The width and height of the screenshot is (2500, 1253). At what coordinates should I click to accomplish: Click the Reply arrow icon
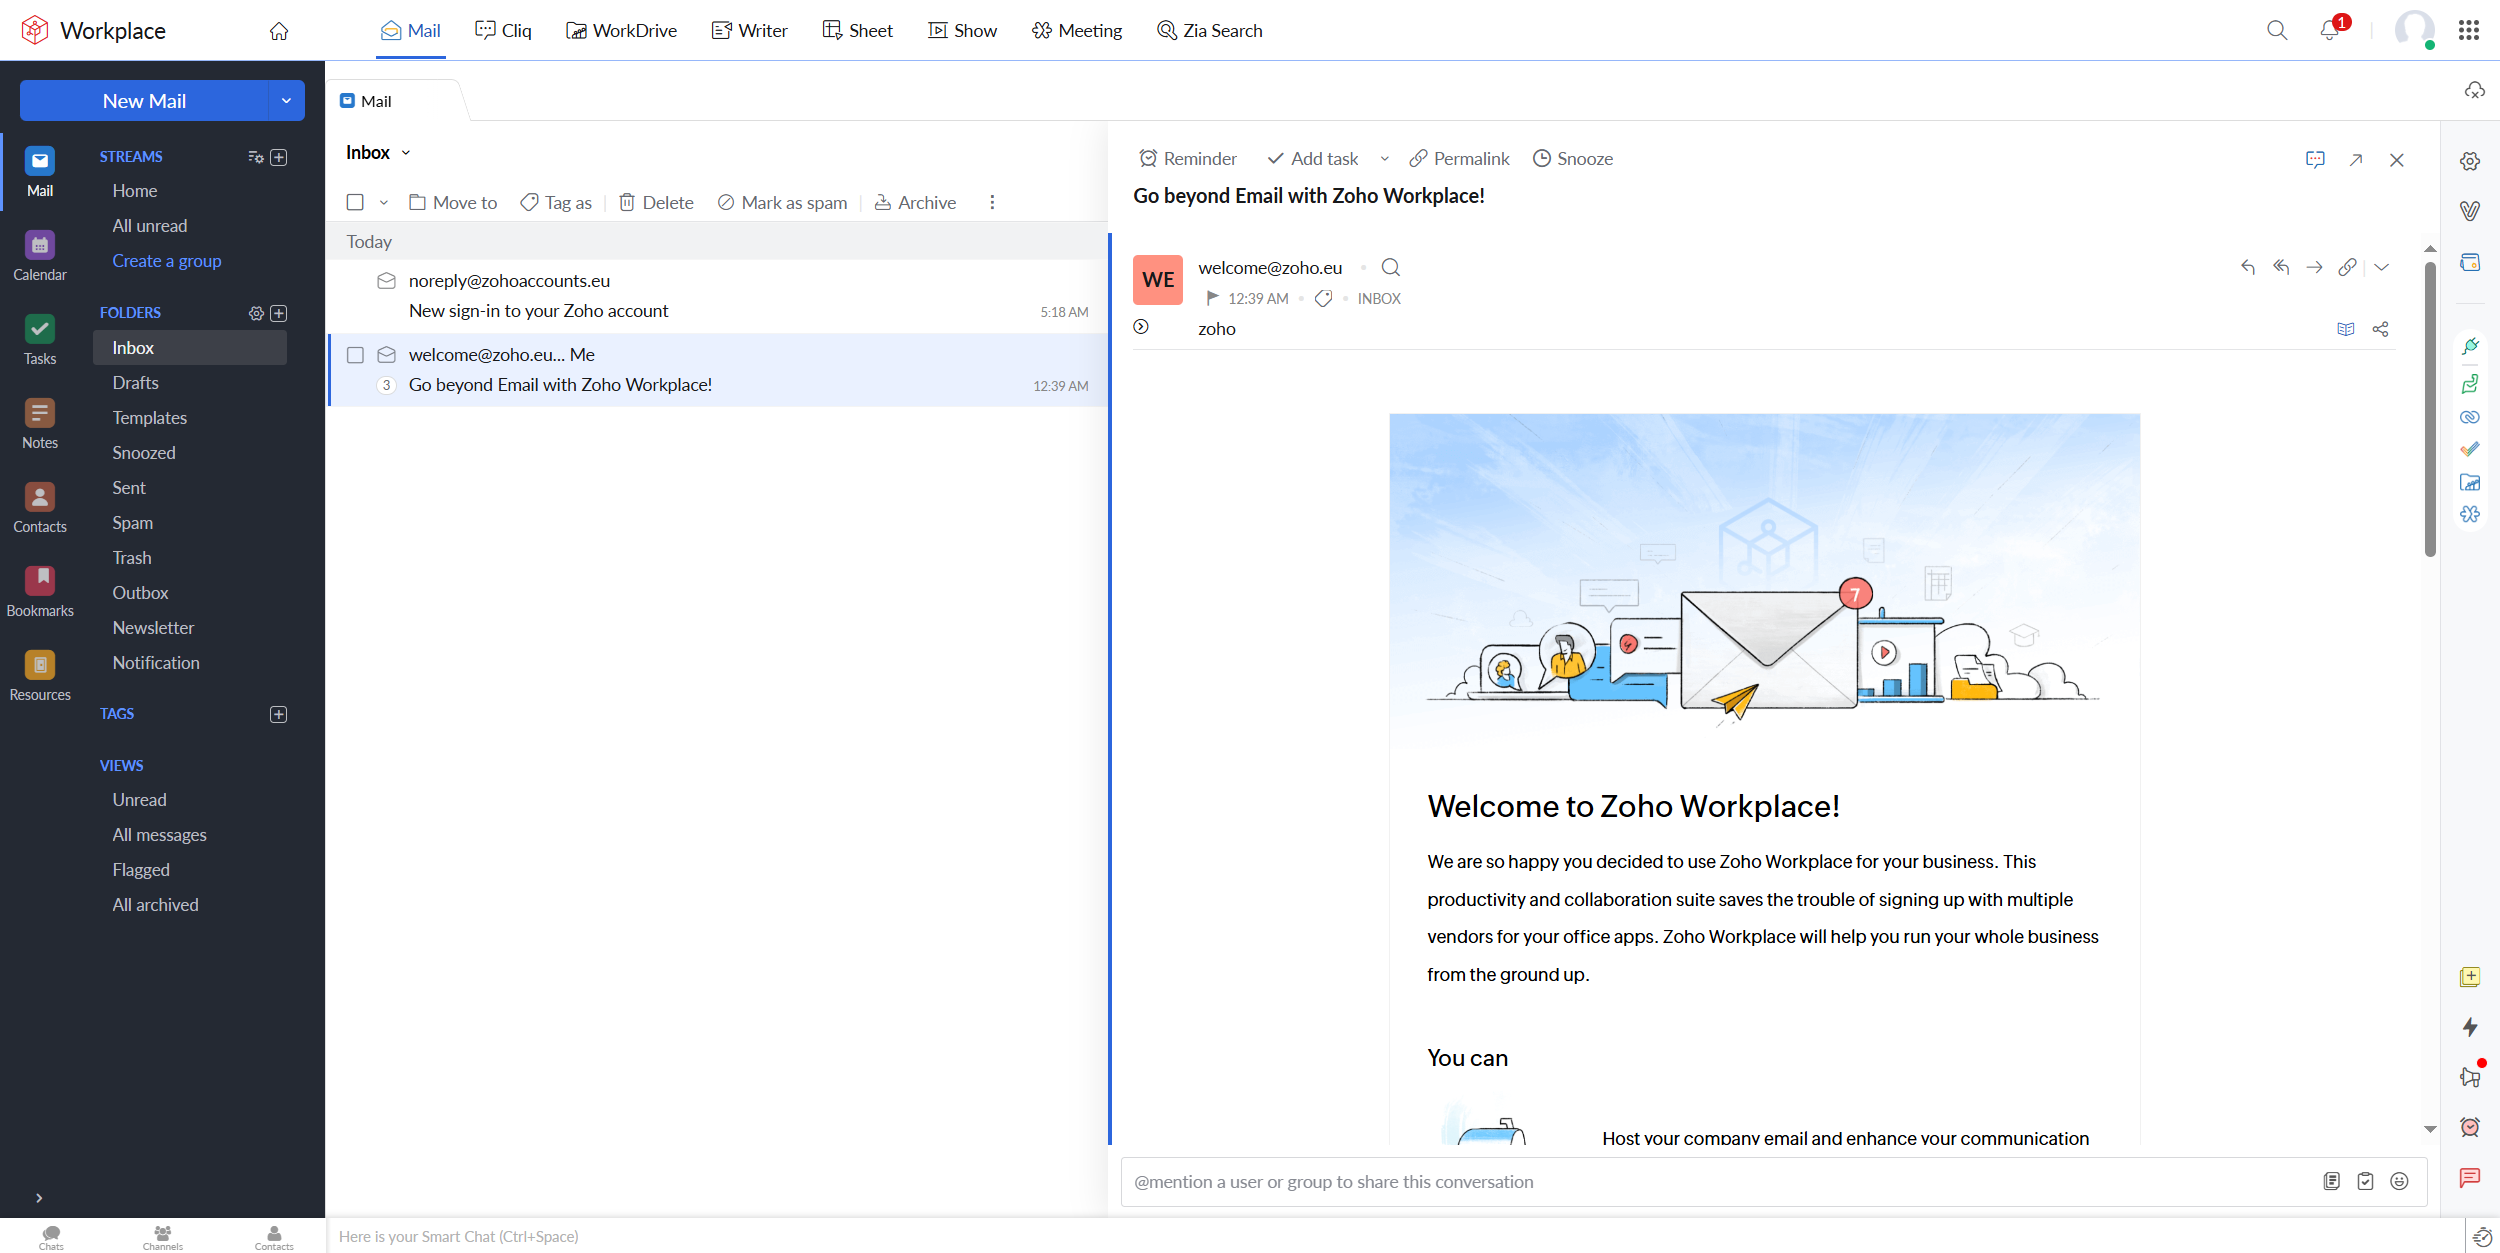pos(2248,267)
